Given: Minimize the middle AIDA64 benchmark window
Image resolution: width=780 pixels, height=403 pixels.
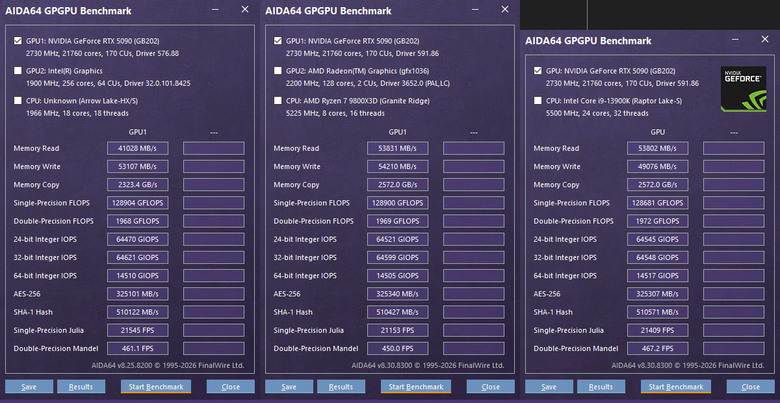Looking at the screenshot, I should click(x=475, y=9).
